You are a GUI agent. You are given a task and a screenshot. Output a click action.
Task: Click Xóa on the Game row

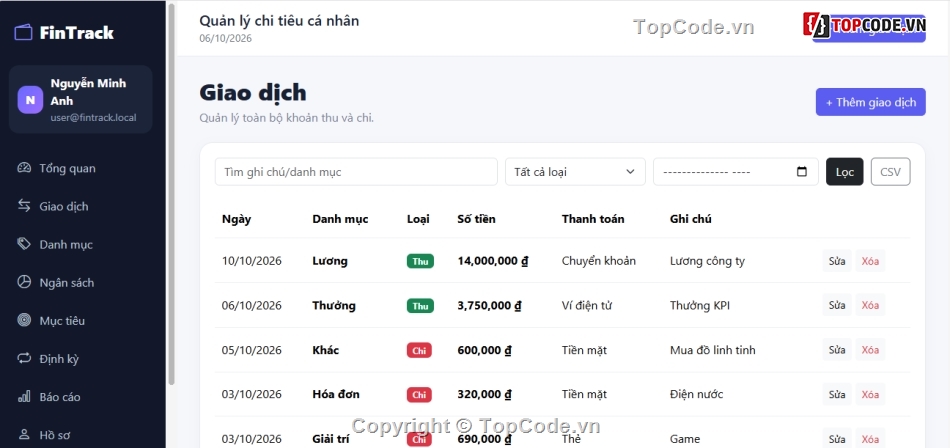pyautogui.click(x=870, y=439)
